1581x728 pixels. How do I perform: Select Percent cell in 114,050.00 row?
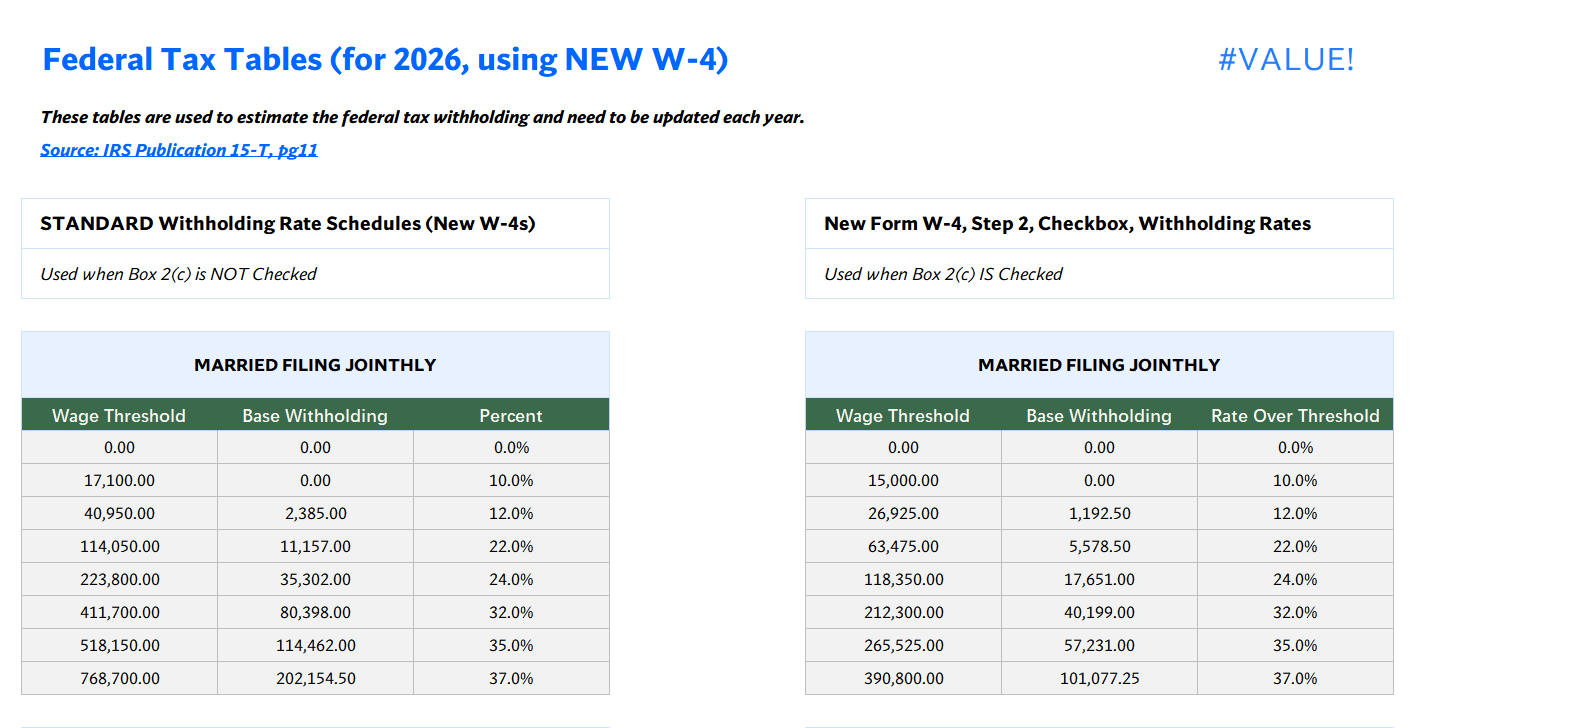pyautogui.click(x=511, y=546)
